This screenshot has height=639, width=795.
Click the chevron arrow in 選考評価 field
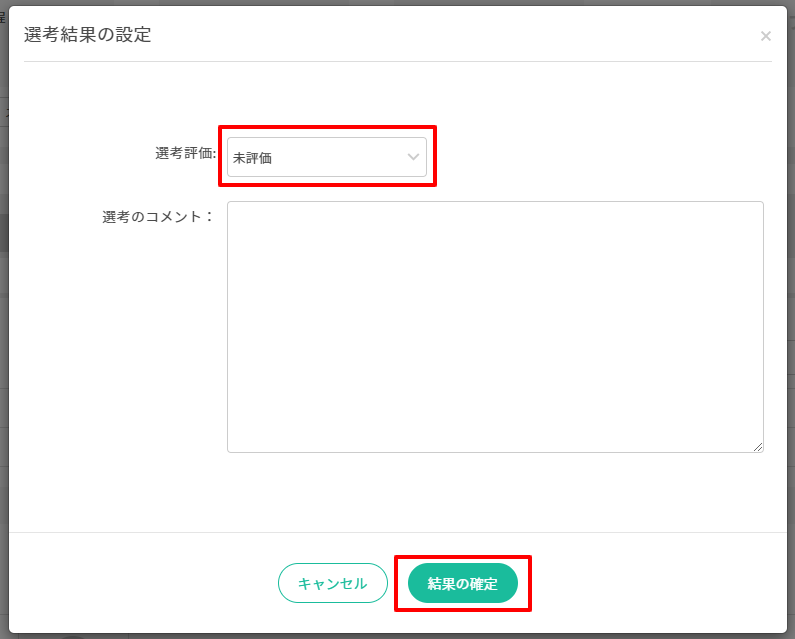point(413,157)
